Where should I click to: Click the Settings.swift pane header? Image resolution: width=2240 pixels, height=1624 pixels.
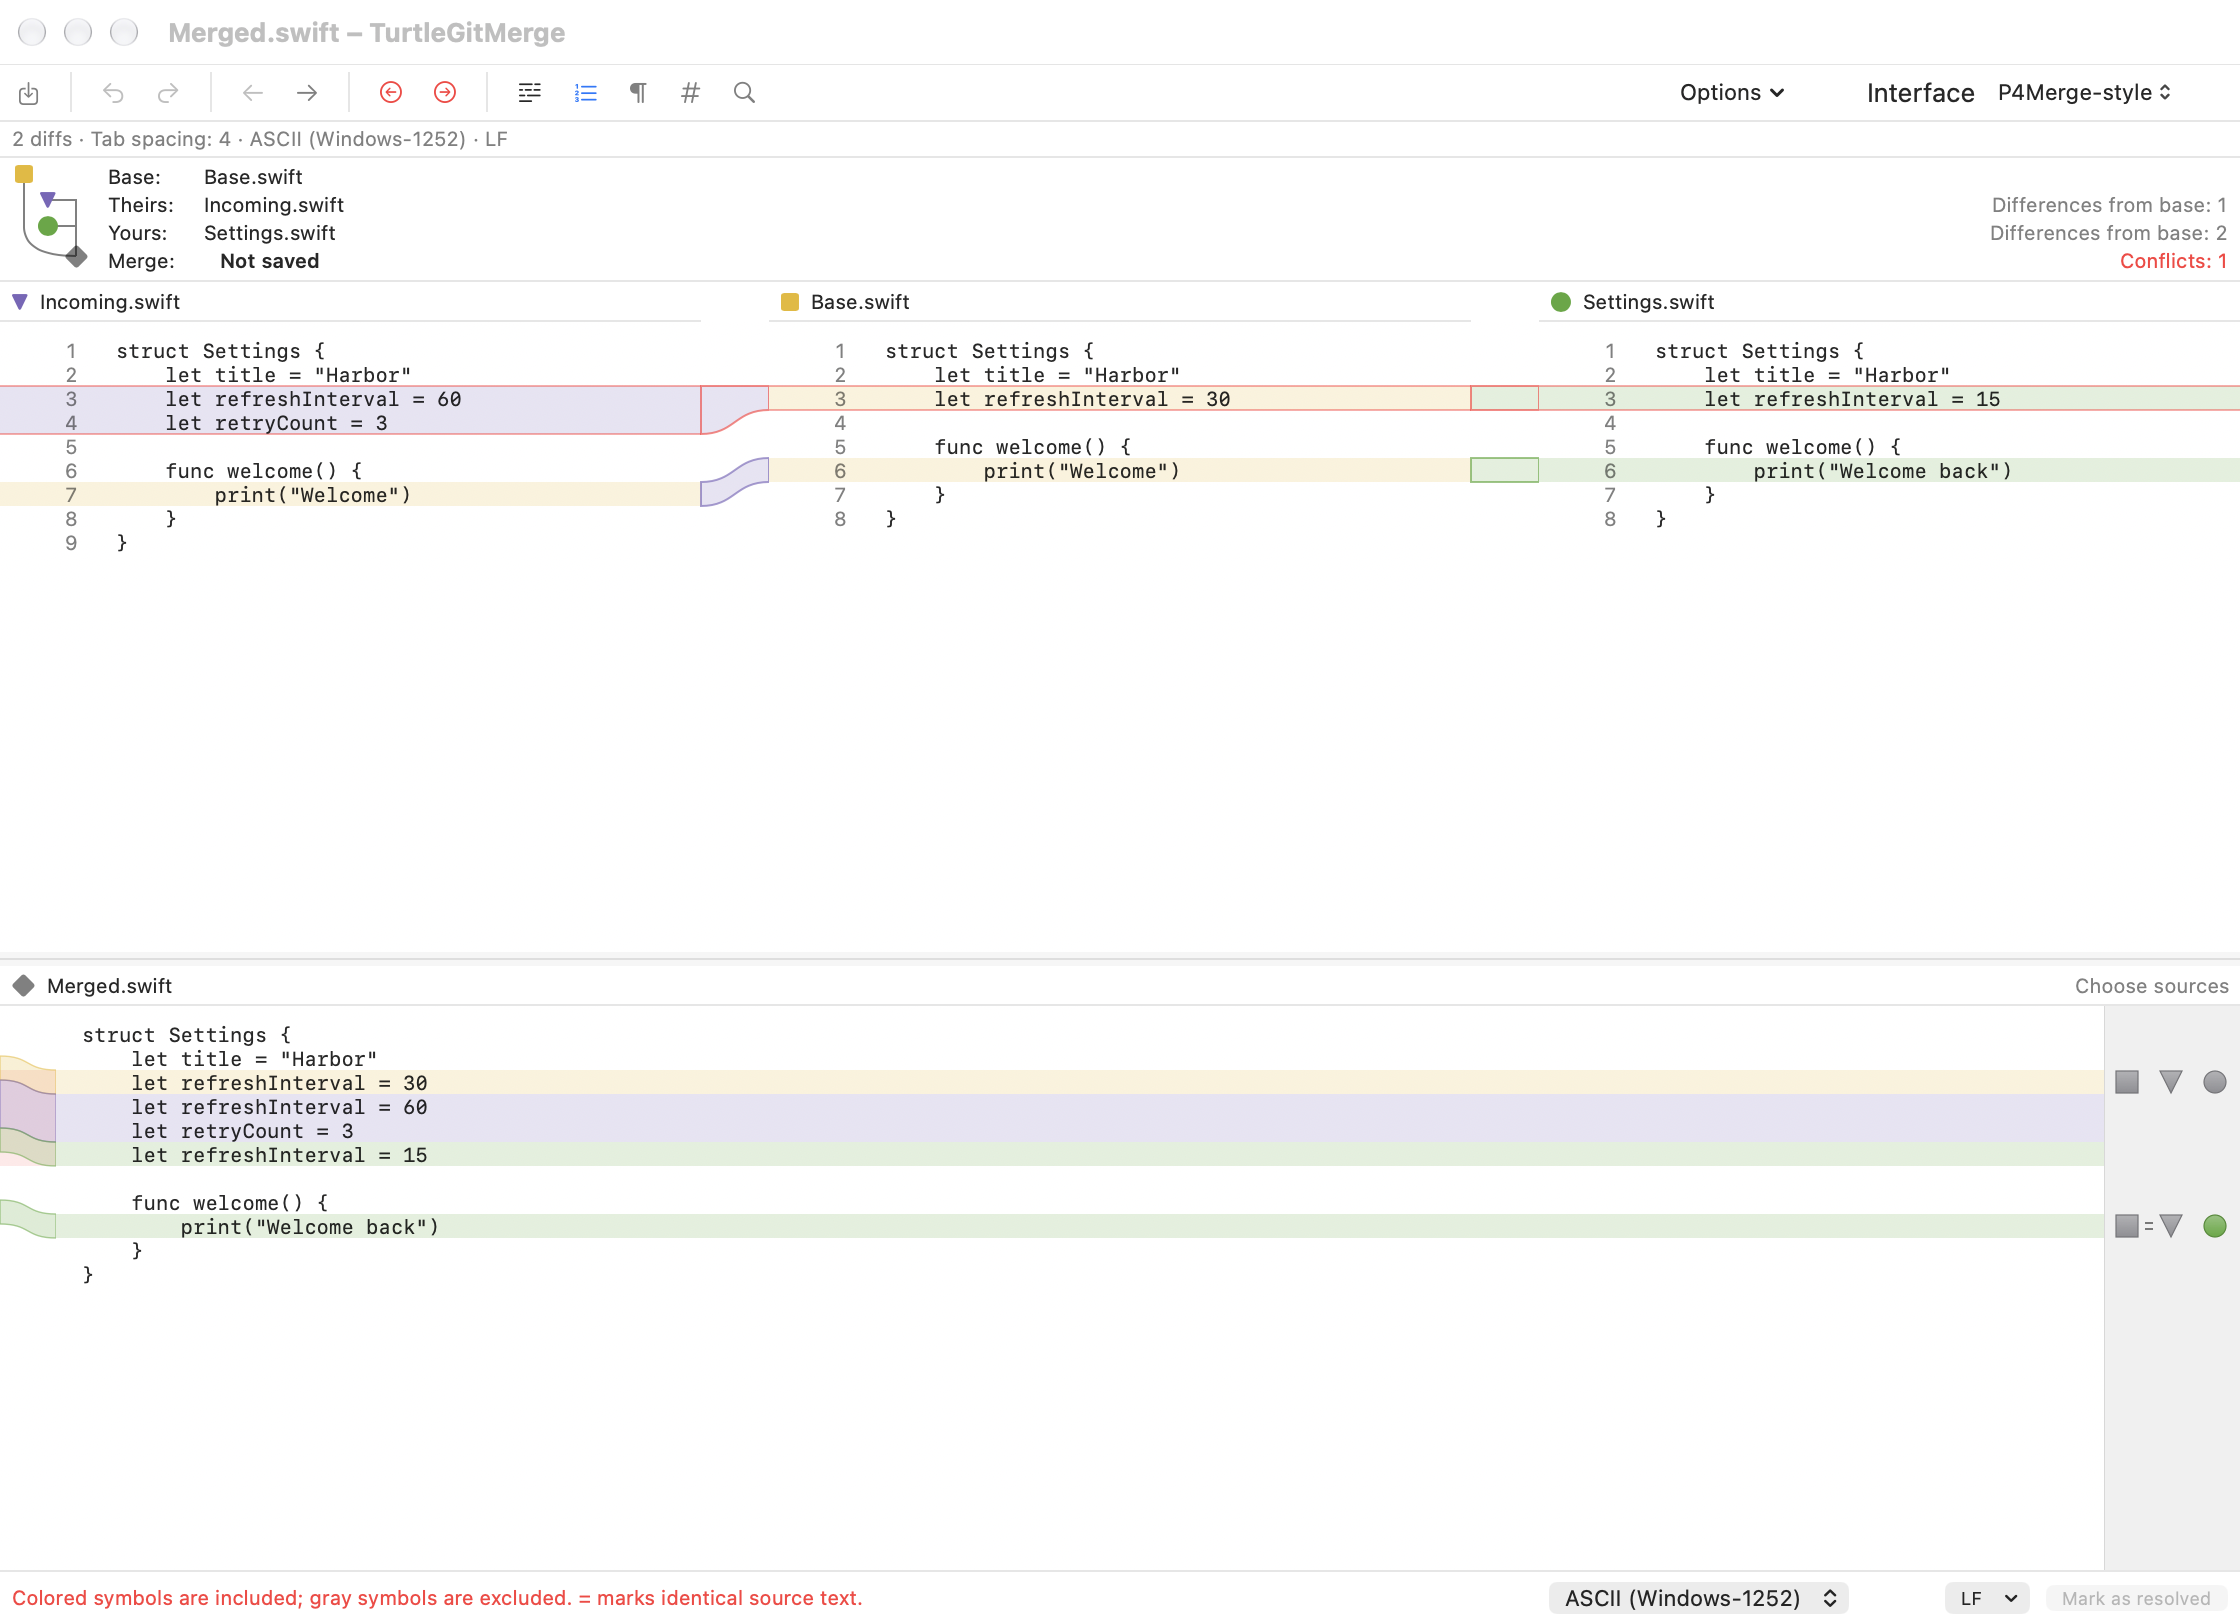pos(1889,302)
